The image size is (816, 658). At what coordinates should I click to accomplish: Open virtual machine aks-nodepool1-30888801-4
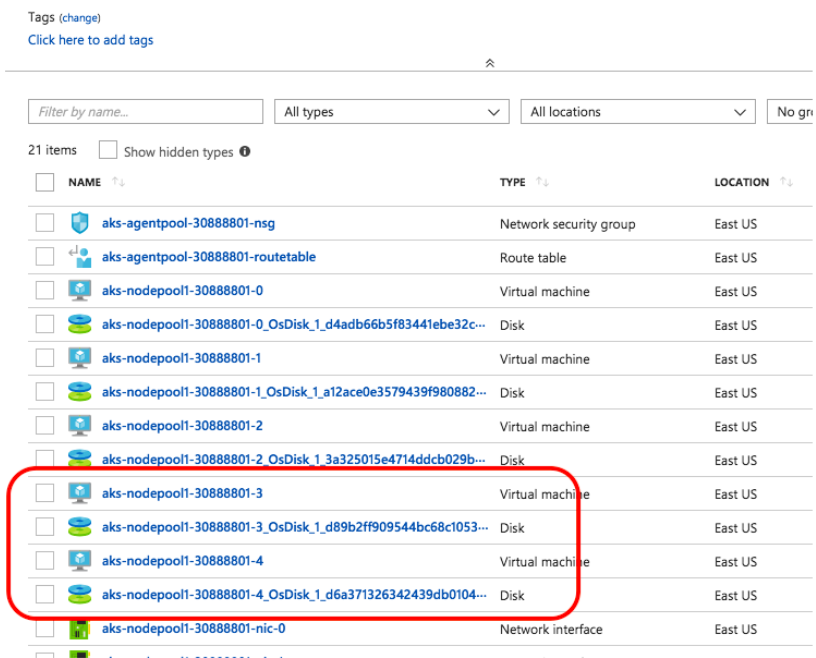coord(182,561)
